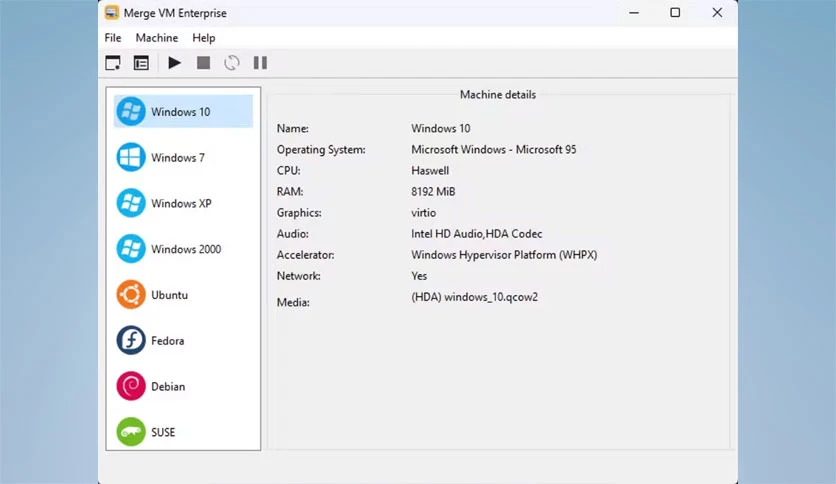Click '(HDA) windows_10.qcow2' media value
Viewport: 836px width, 484px height.
475,297
